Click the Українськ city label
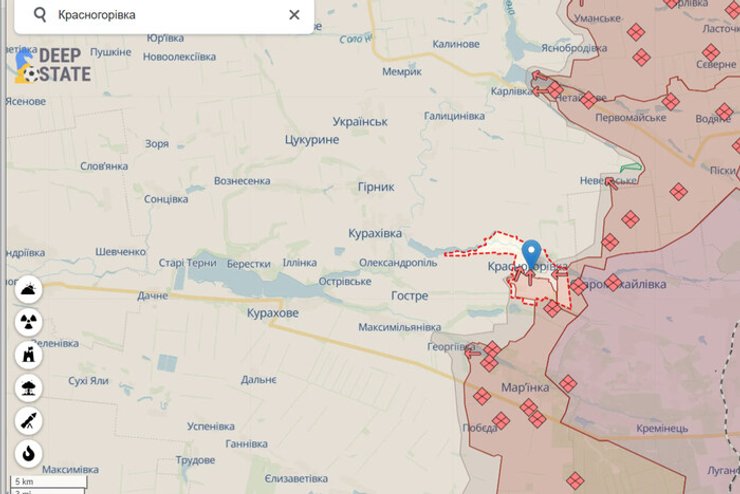Viewport: 740px width, 494px height. 360,122
